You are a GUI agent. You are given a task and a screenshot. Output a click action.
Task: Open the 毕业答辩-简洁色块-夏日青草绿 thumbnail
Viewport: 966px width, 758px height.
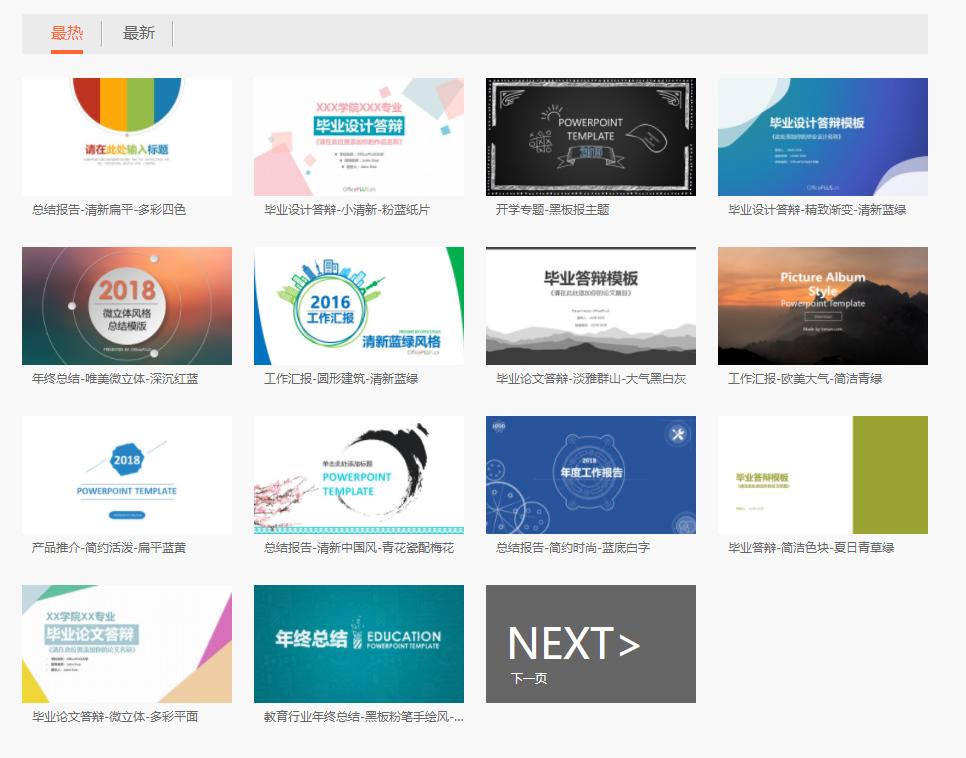pos(822,475)
